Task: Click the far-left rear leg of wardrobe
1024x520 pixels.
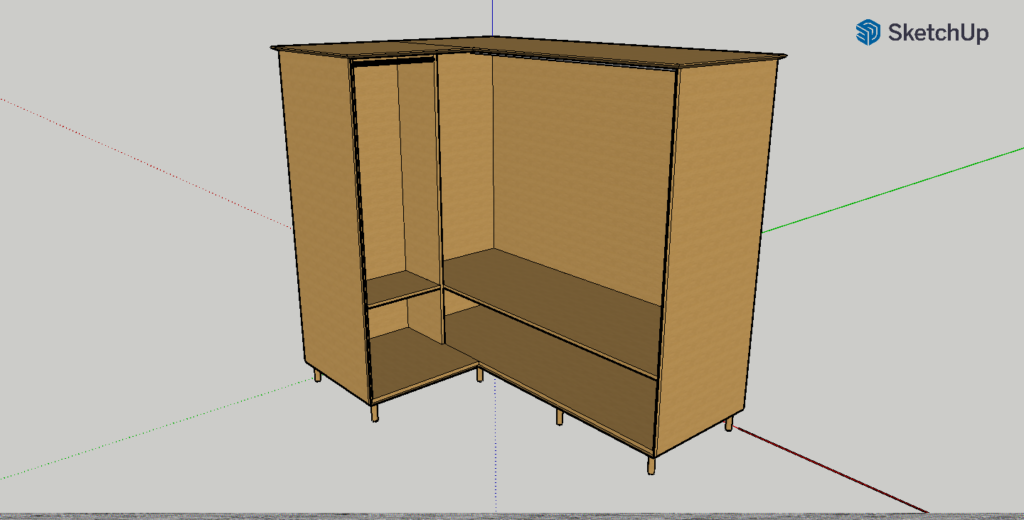Action: tap(318, 376)
